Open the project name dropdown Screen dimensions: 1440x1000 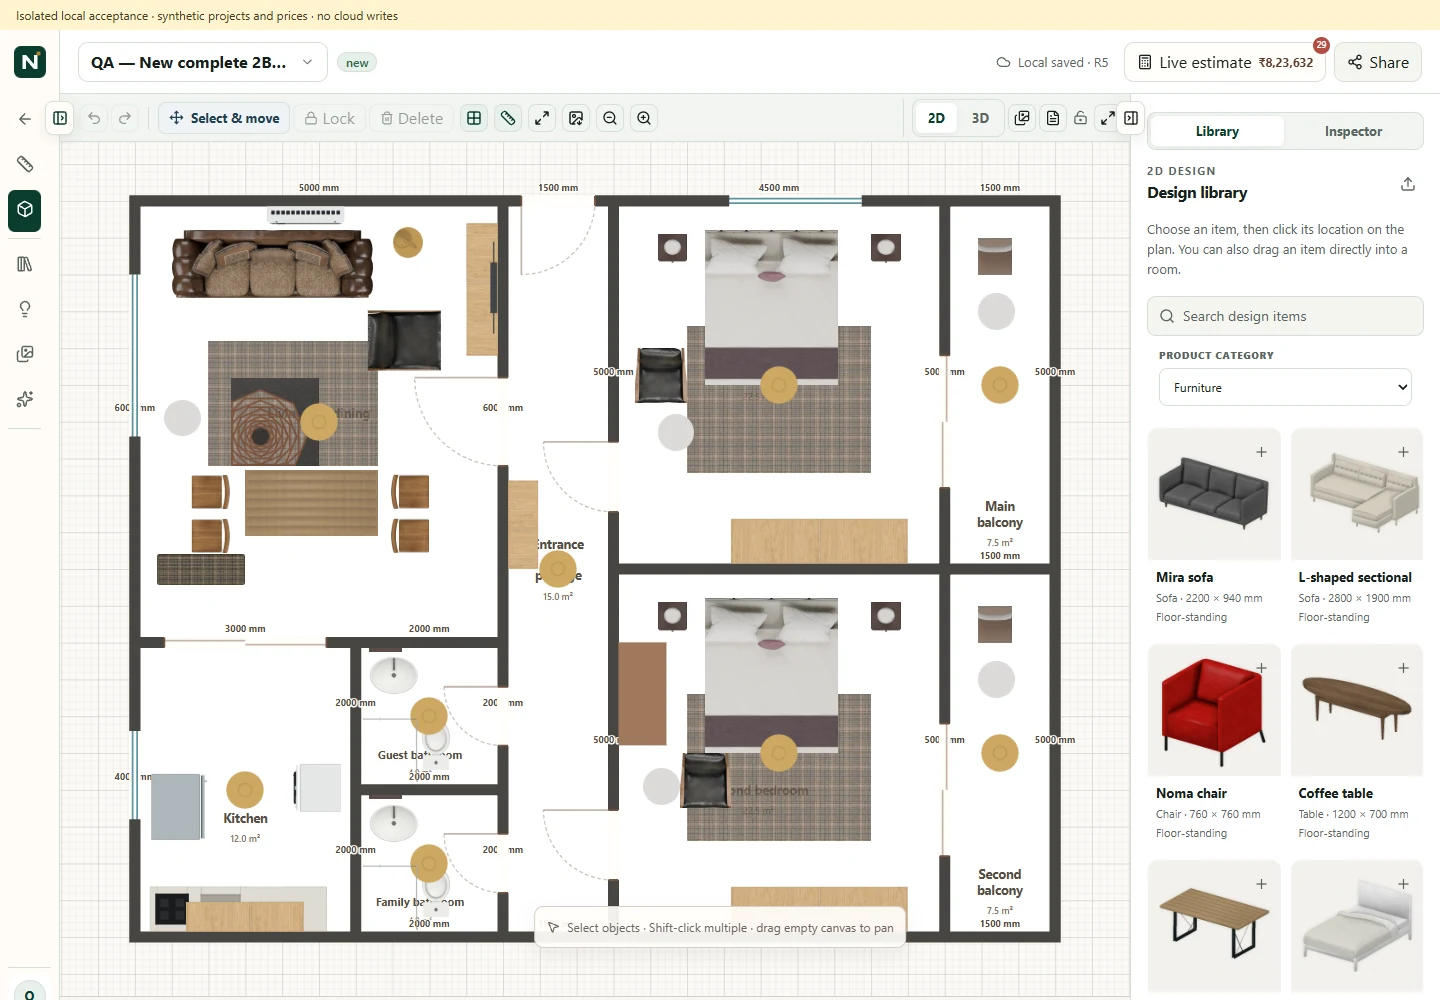(x=202, y=62)
